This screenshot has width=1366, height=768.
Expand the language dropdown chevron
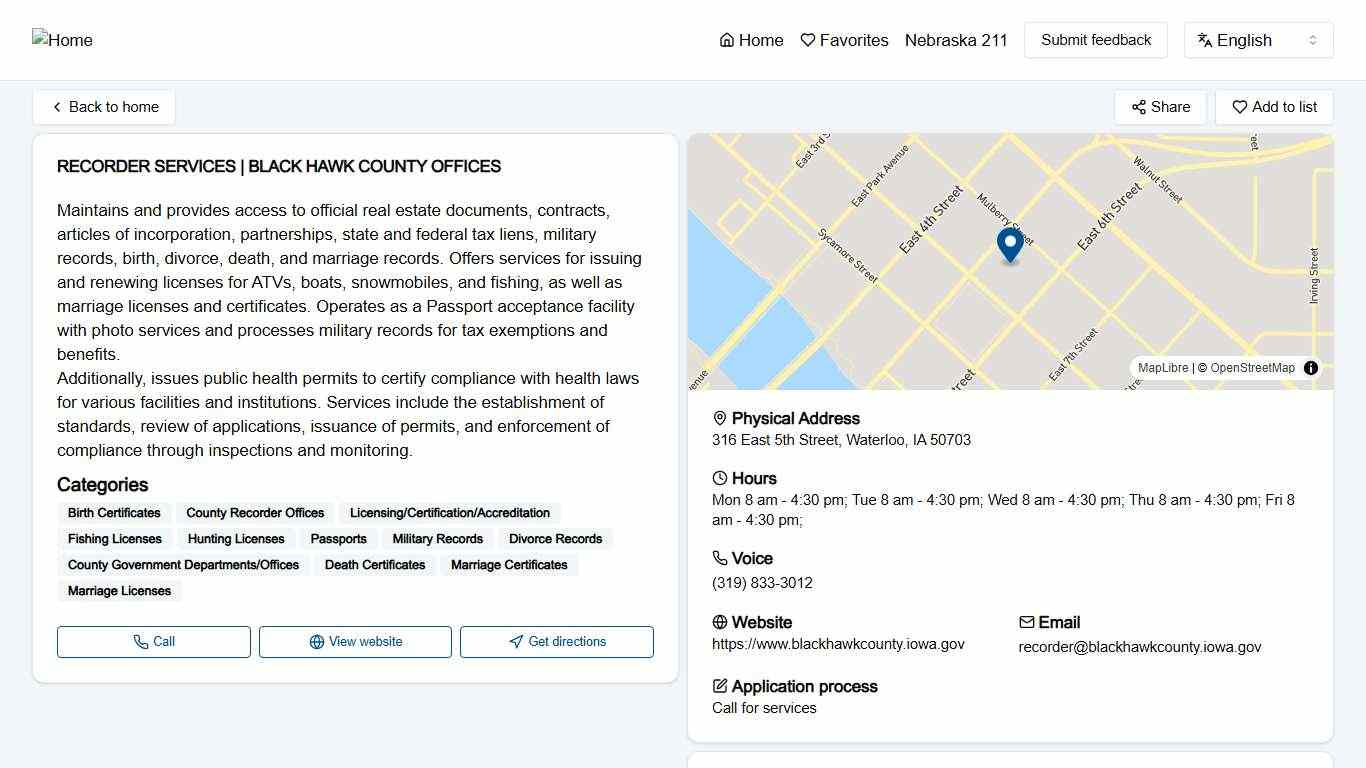(1314, 40)
